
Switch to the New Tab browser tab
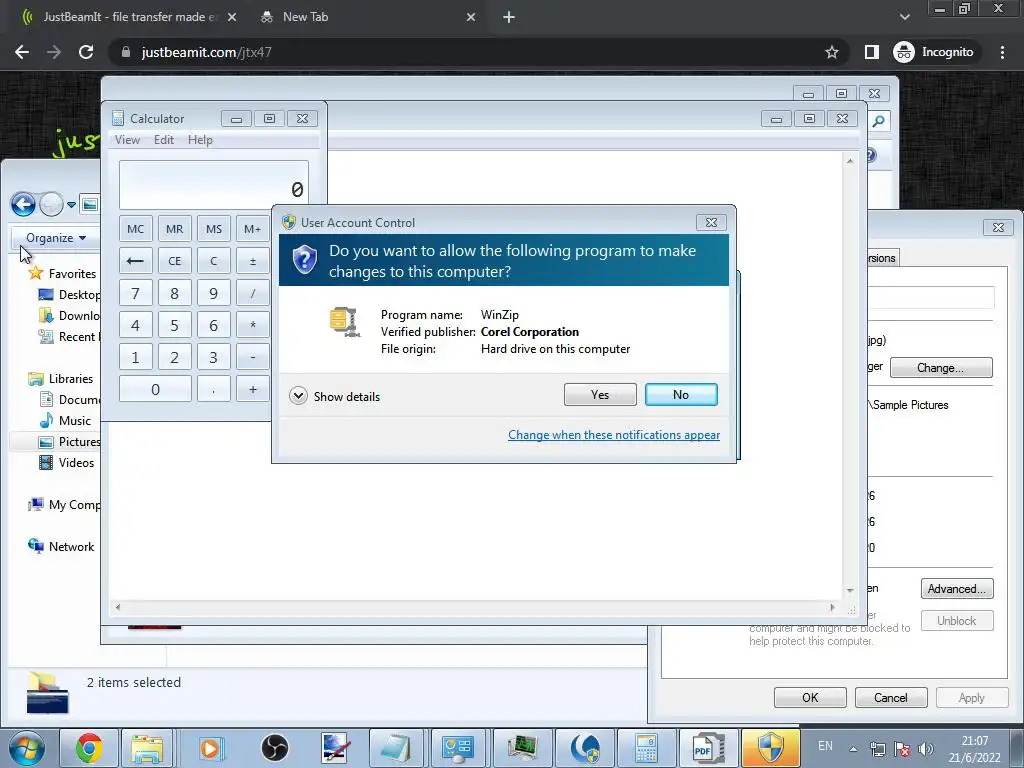click(x=369, y=17)
